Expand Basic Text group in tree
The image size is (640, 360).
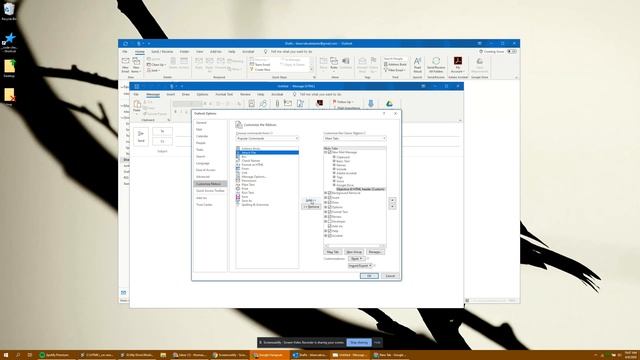334,161
